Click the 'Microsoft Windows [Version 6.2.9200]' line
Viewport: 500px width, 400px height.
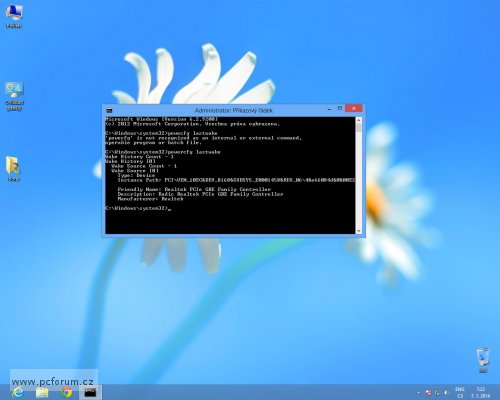162,119
